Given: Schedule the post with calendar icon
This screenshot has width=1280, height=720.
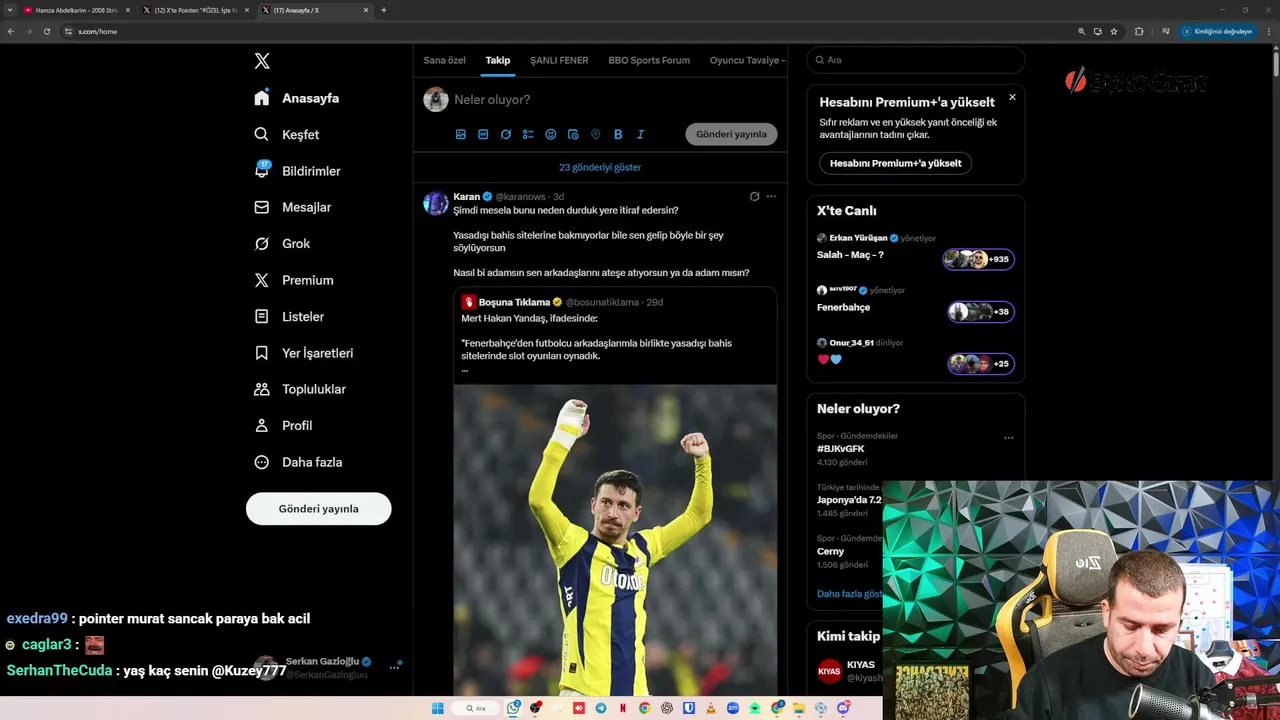Looking at the screenshot, I should 573,134.
